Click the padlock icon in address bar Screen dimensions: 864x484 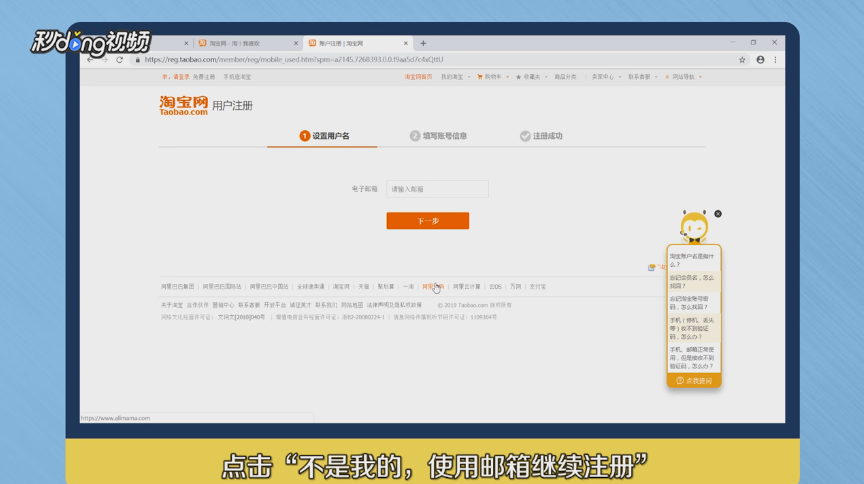tap(138, 60)
